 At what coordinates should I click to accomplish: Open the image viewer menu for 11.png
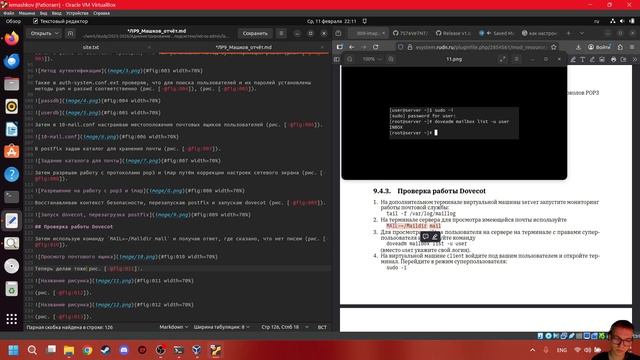point(516,59)
